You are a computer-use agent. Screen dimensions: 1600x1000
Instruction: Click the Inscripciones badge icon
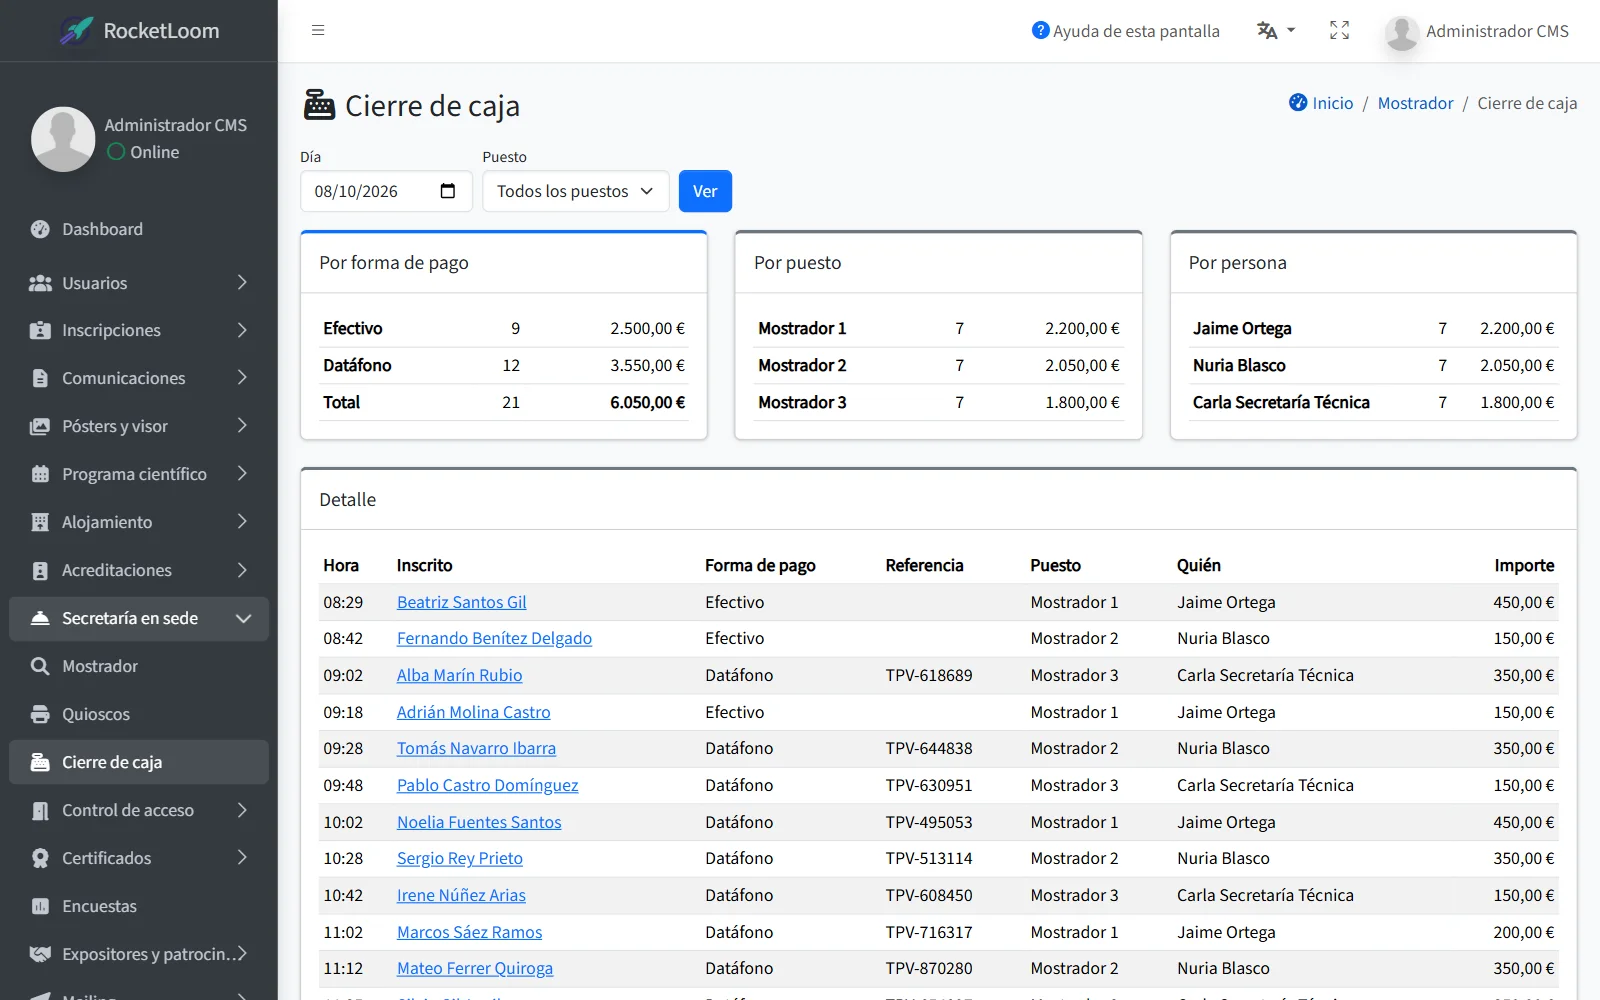(40, 330)
